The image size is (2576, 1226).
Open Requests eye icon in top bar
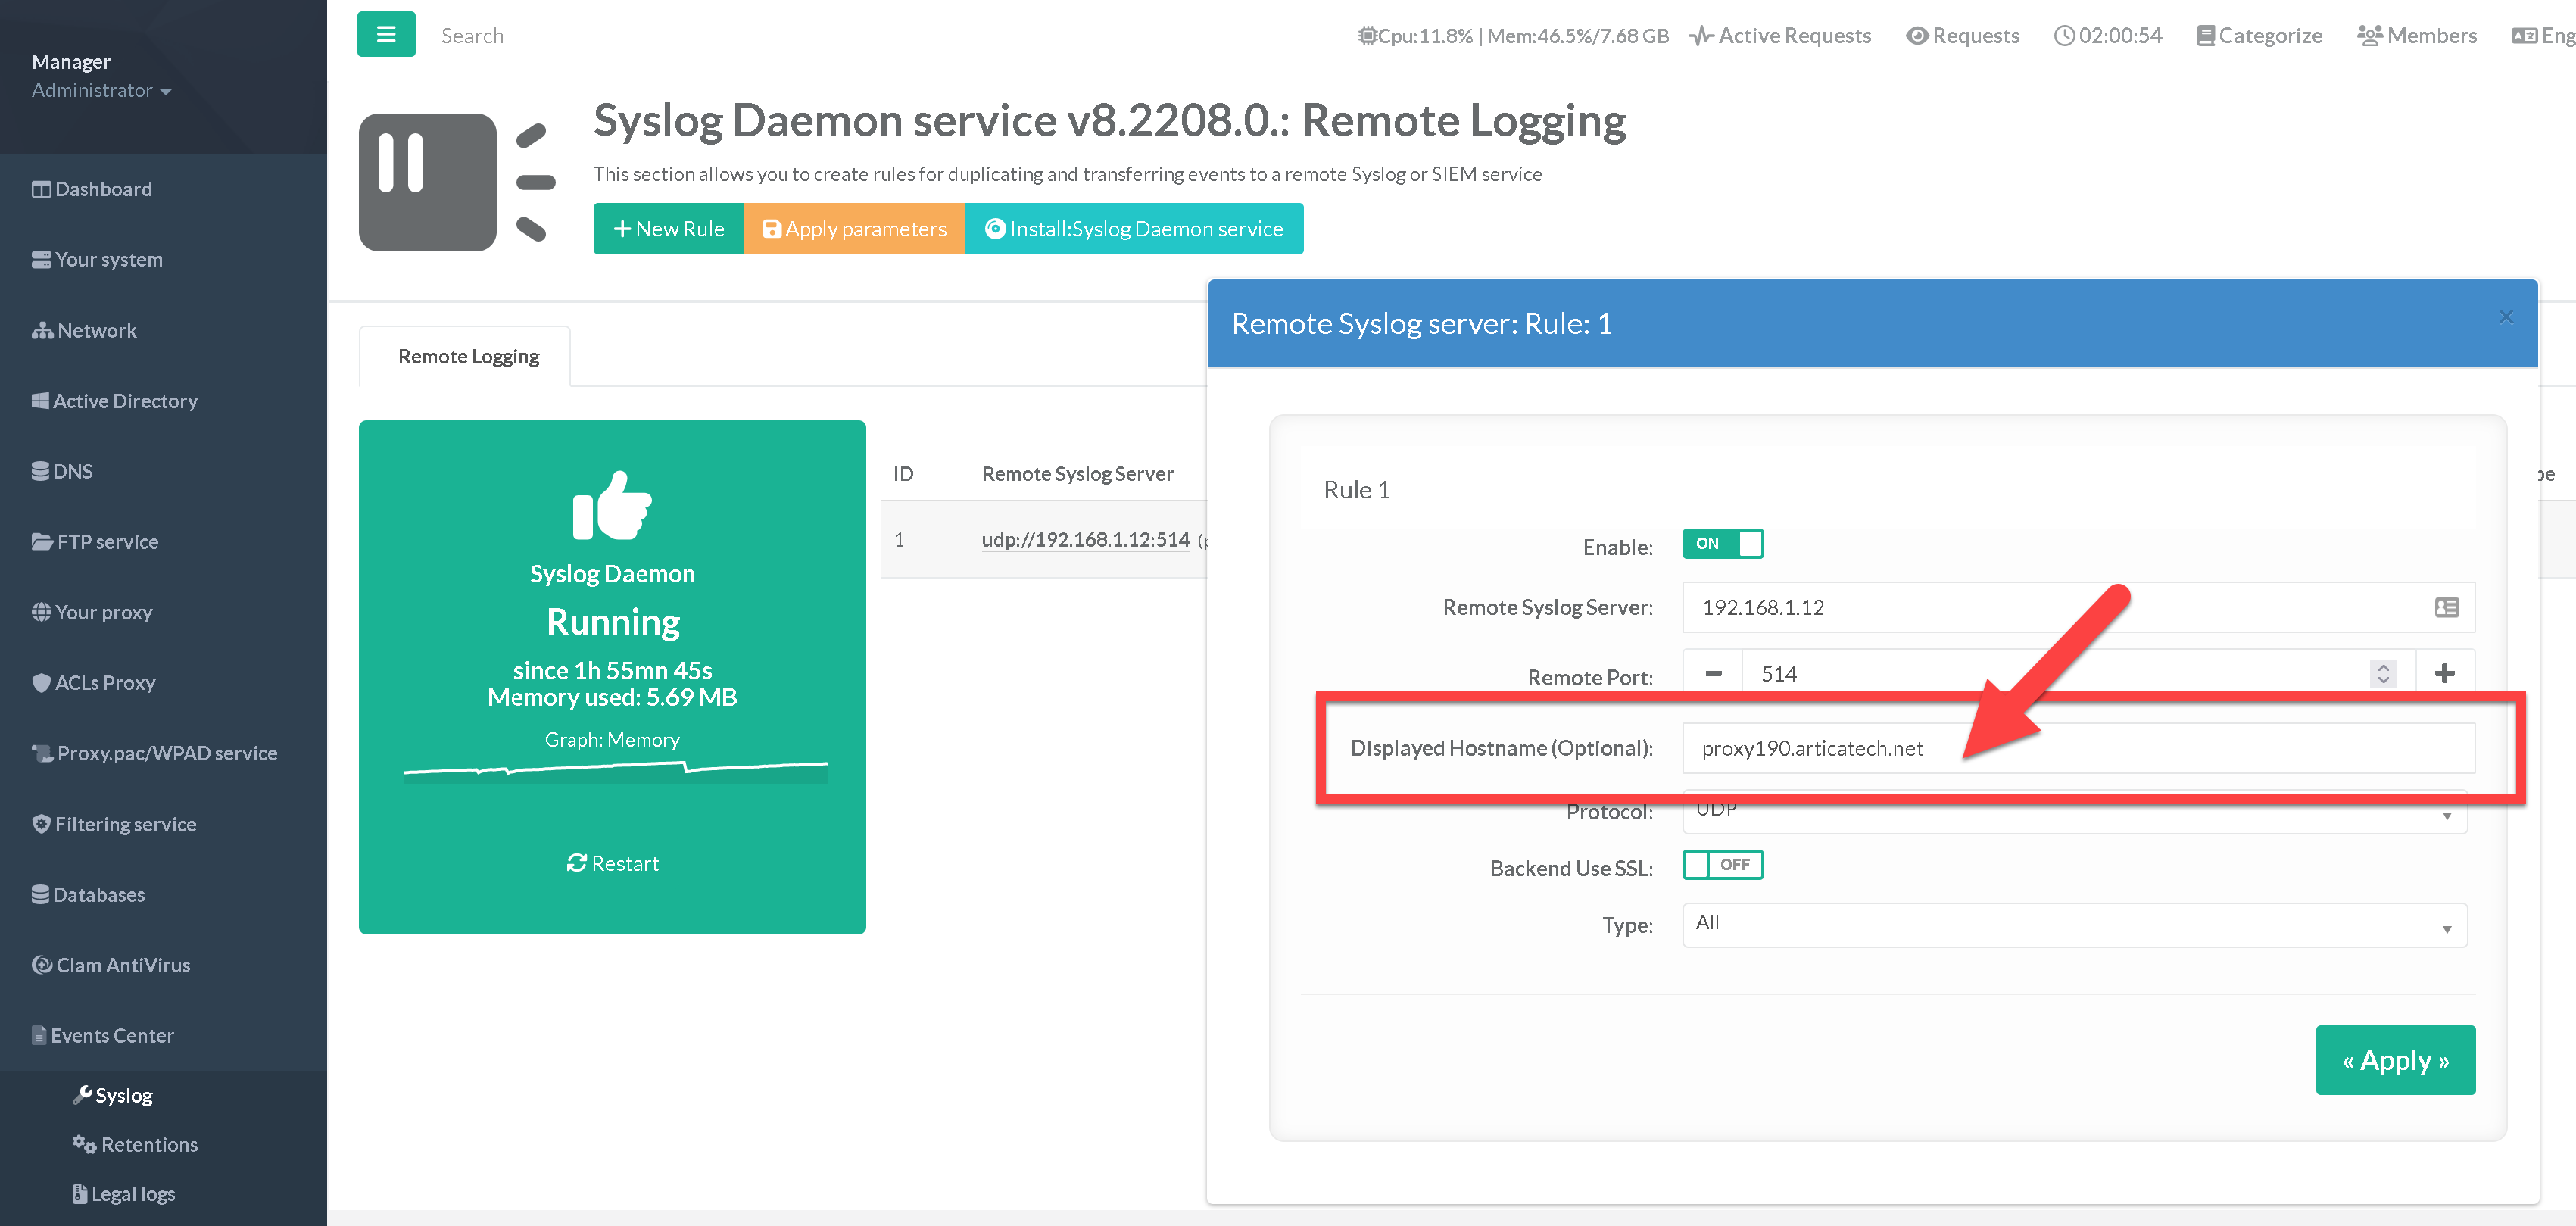pos(1916,36)
